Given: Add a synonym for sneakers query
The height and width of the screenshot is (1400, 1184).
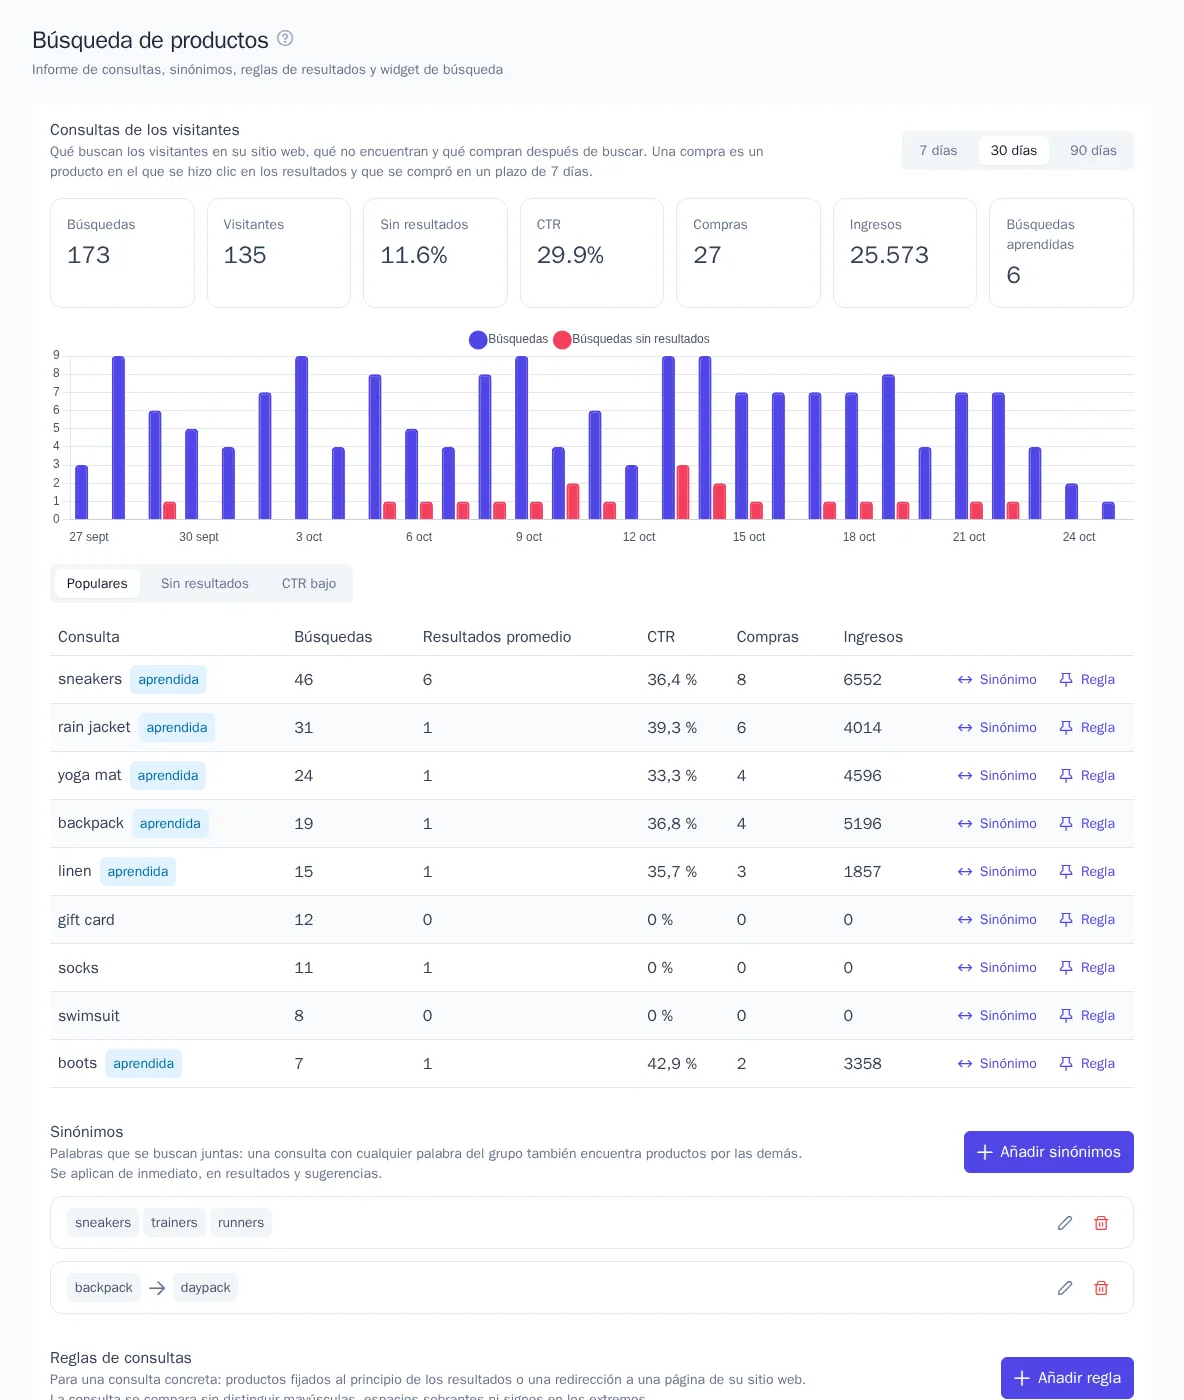Looking at the screenshot, I should (x=997, y=680).
